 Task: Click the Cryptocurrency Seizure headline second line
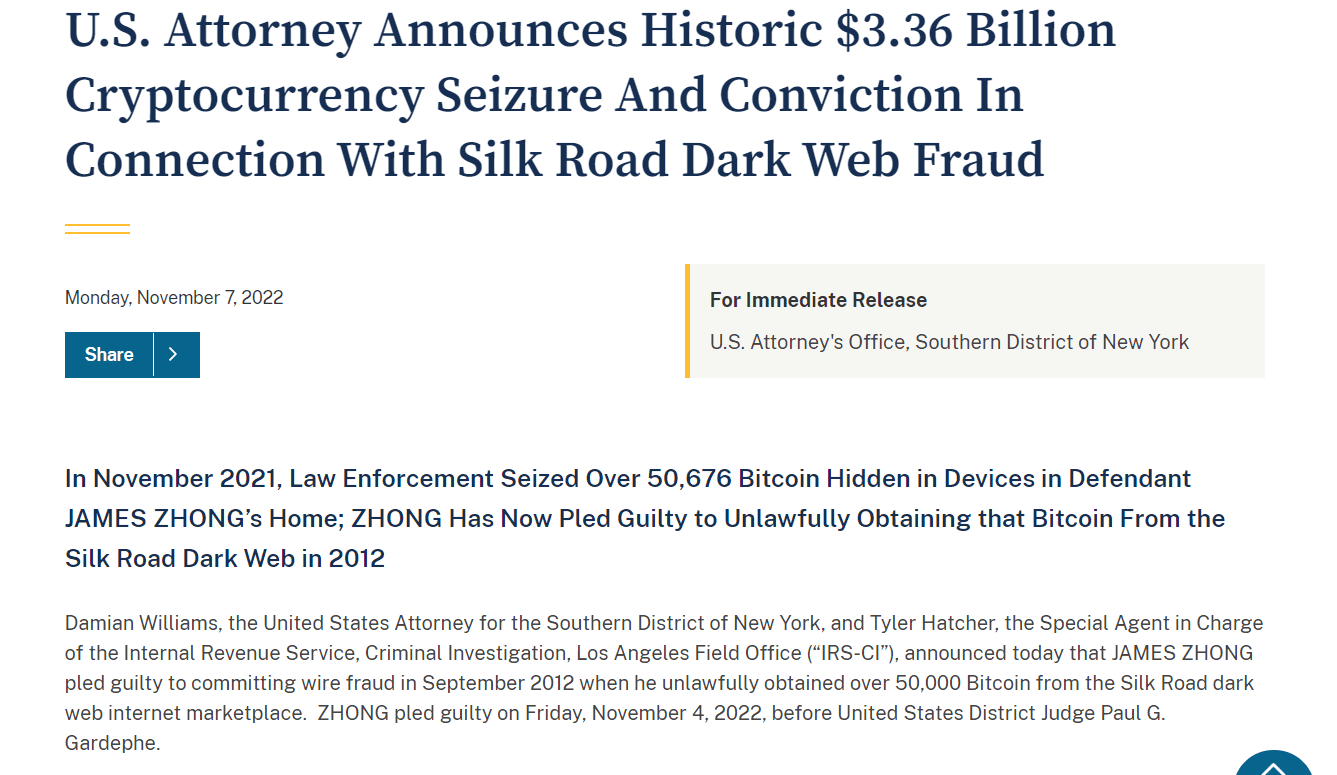click(x=544, y=95)
